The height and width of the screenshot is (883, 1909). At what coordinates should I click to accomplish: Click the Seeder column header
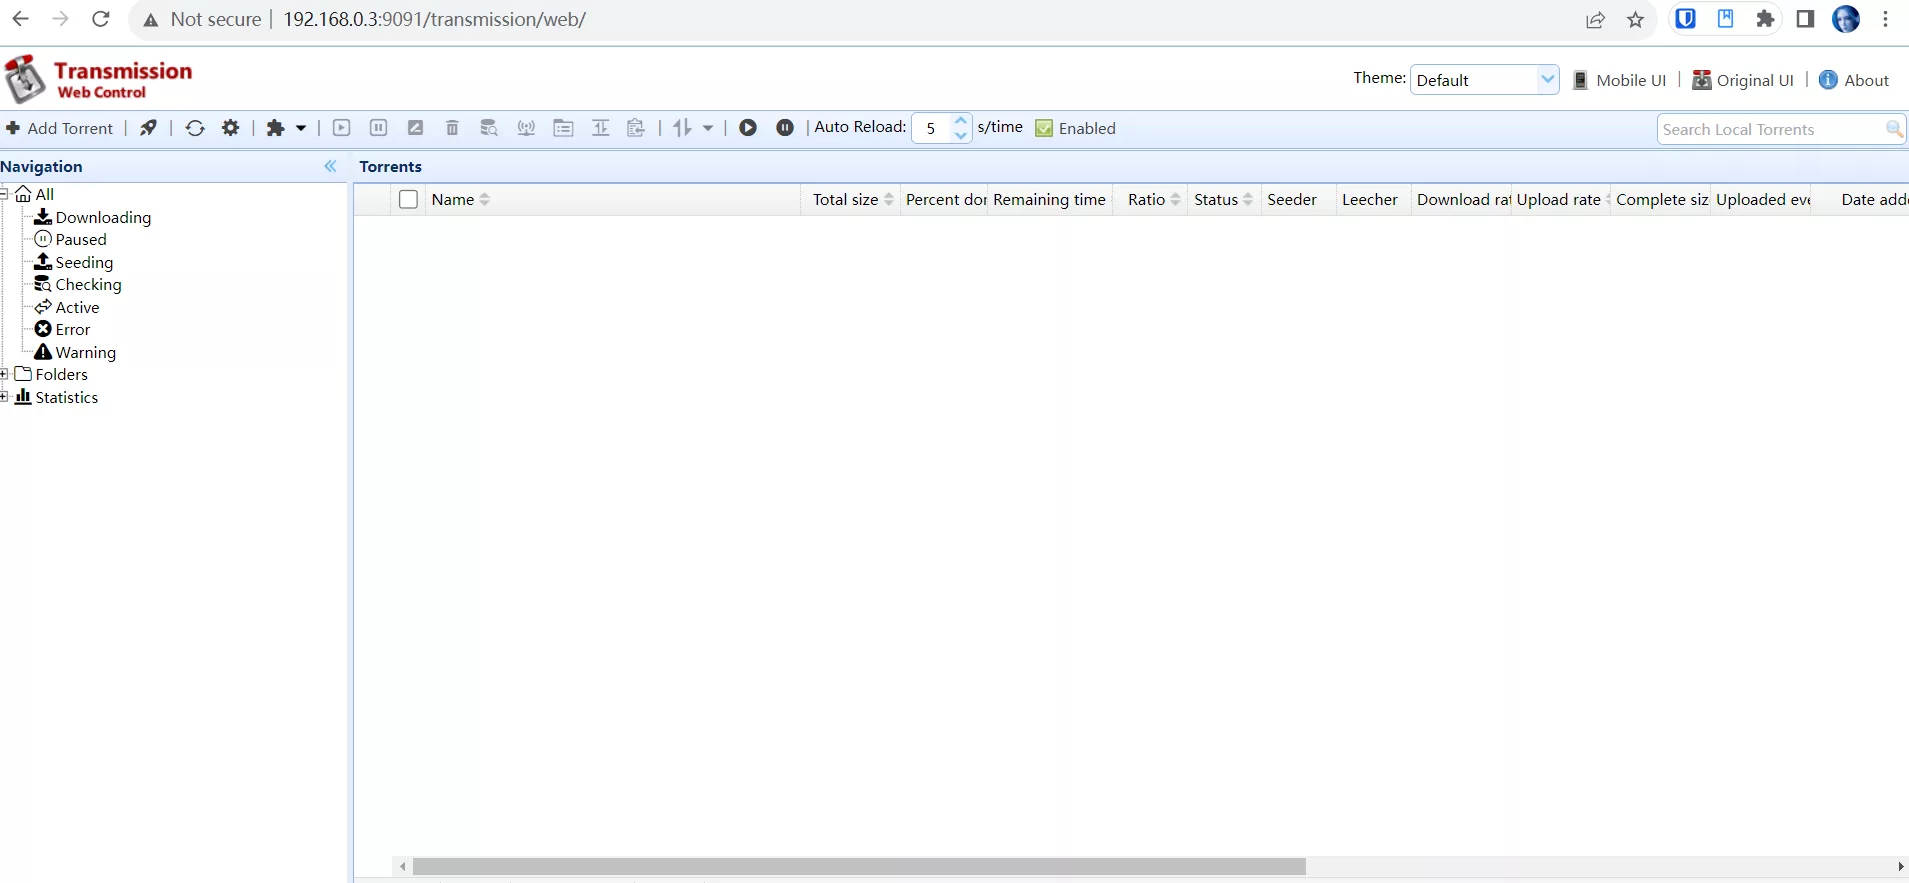[1299, 199]
